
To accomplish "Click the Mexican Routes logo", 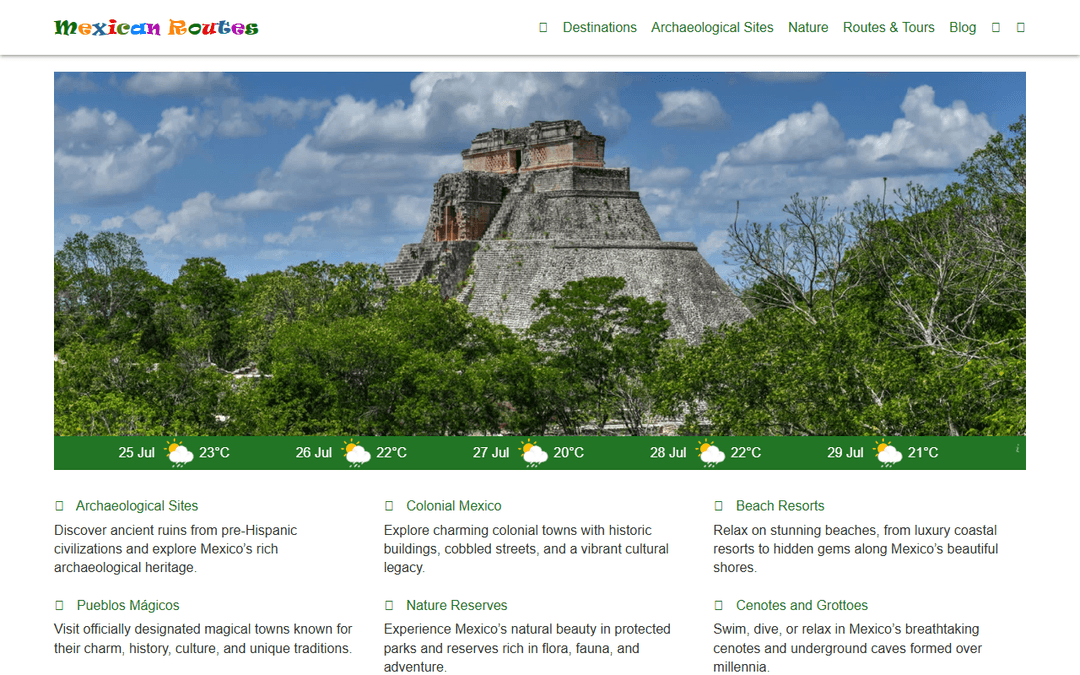I will tap(156, 28).
